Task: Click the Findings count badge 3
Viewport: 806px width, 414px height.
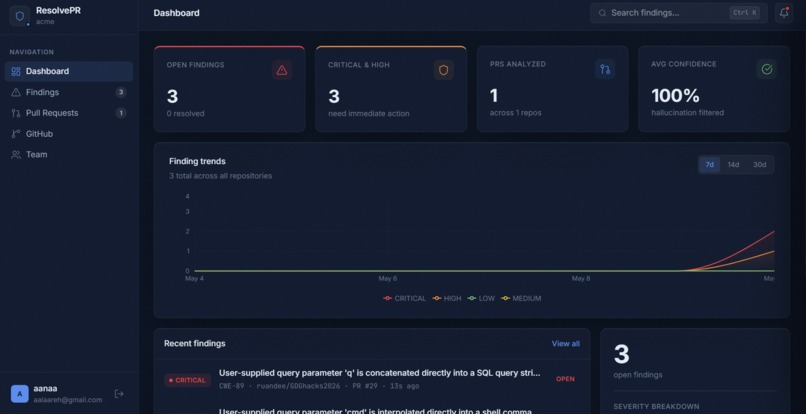Action: click(x=121, y=92)
